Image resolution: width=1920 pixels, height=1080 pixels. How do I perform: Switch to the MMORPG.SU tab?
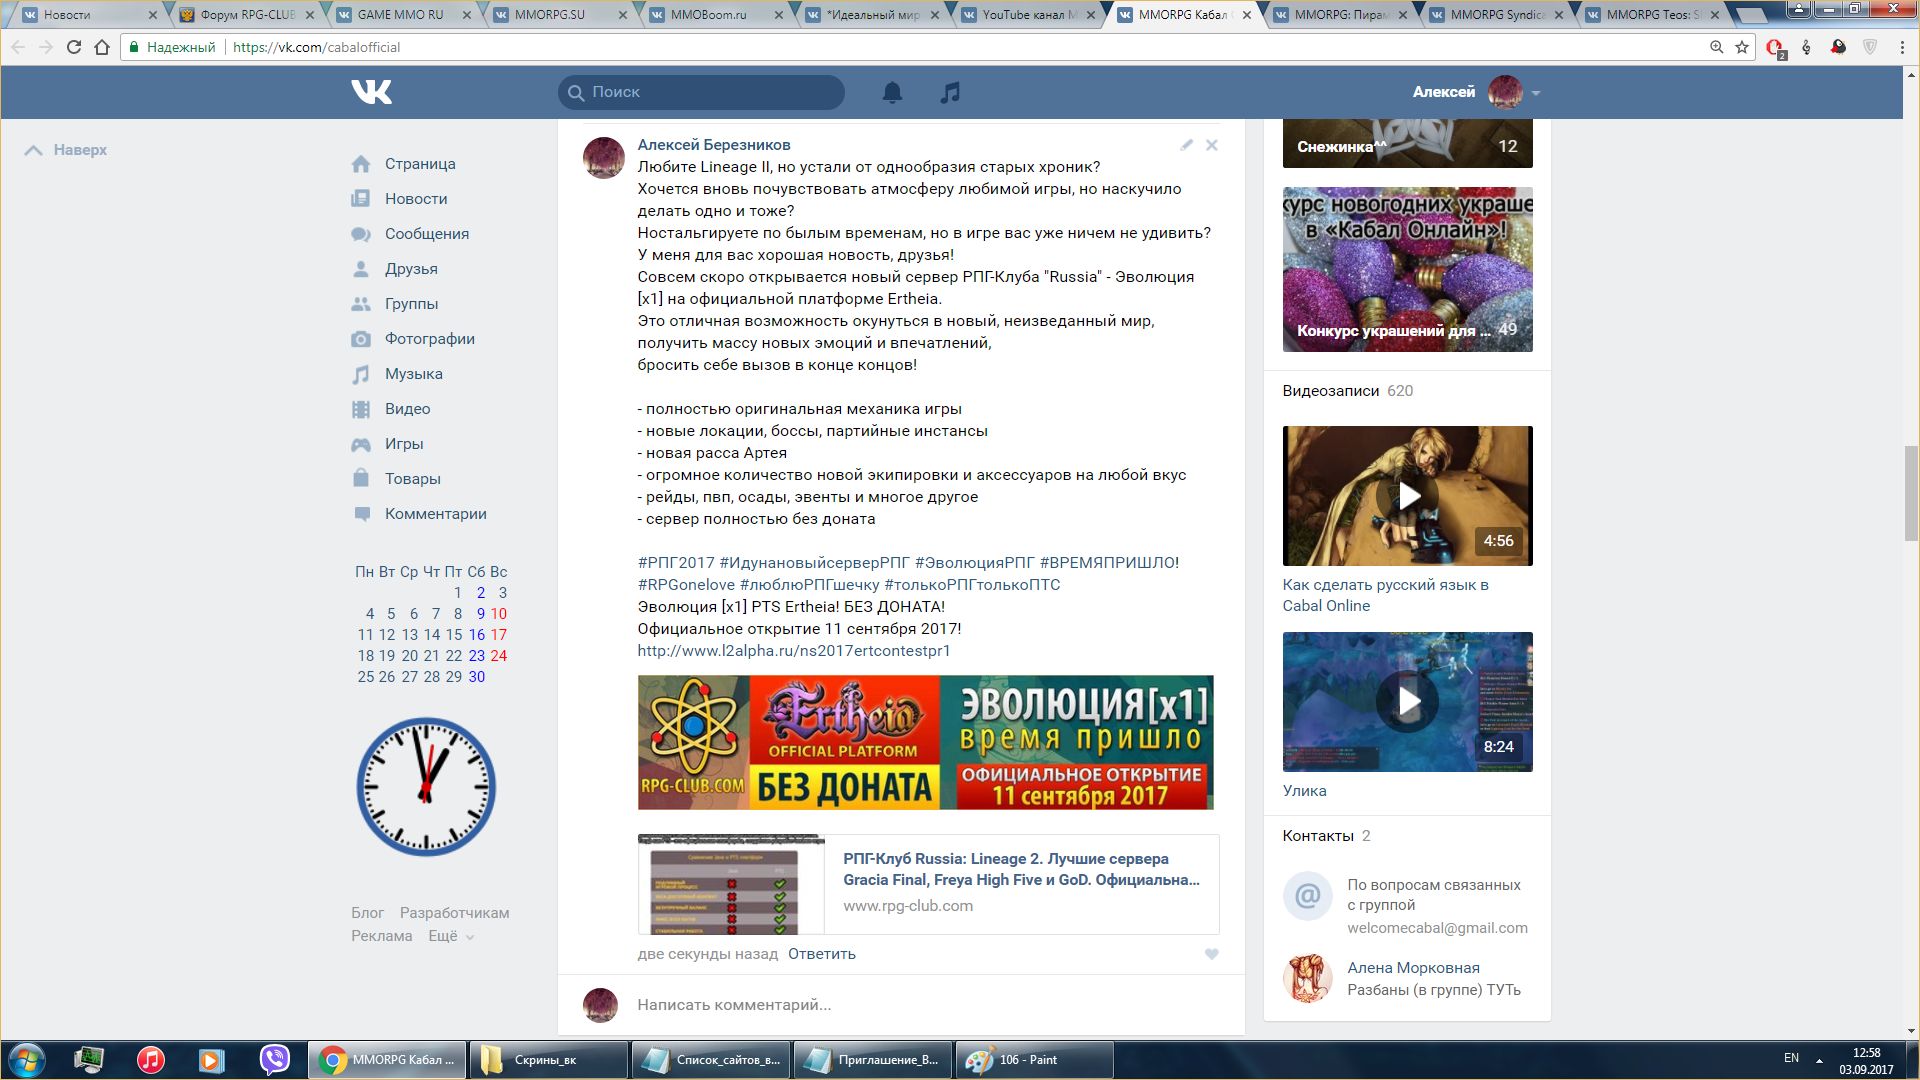tap(560, 15)
